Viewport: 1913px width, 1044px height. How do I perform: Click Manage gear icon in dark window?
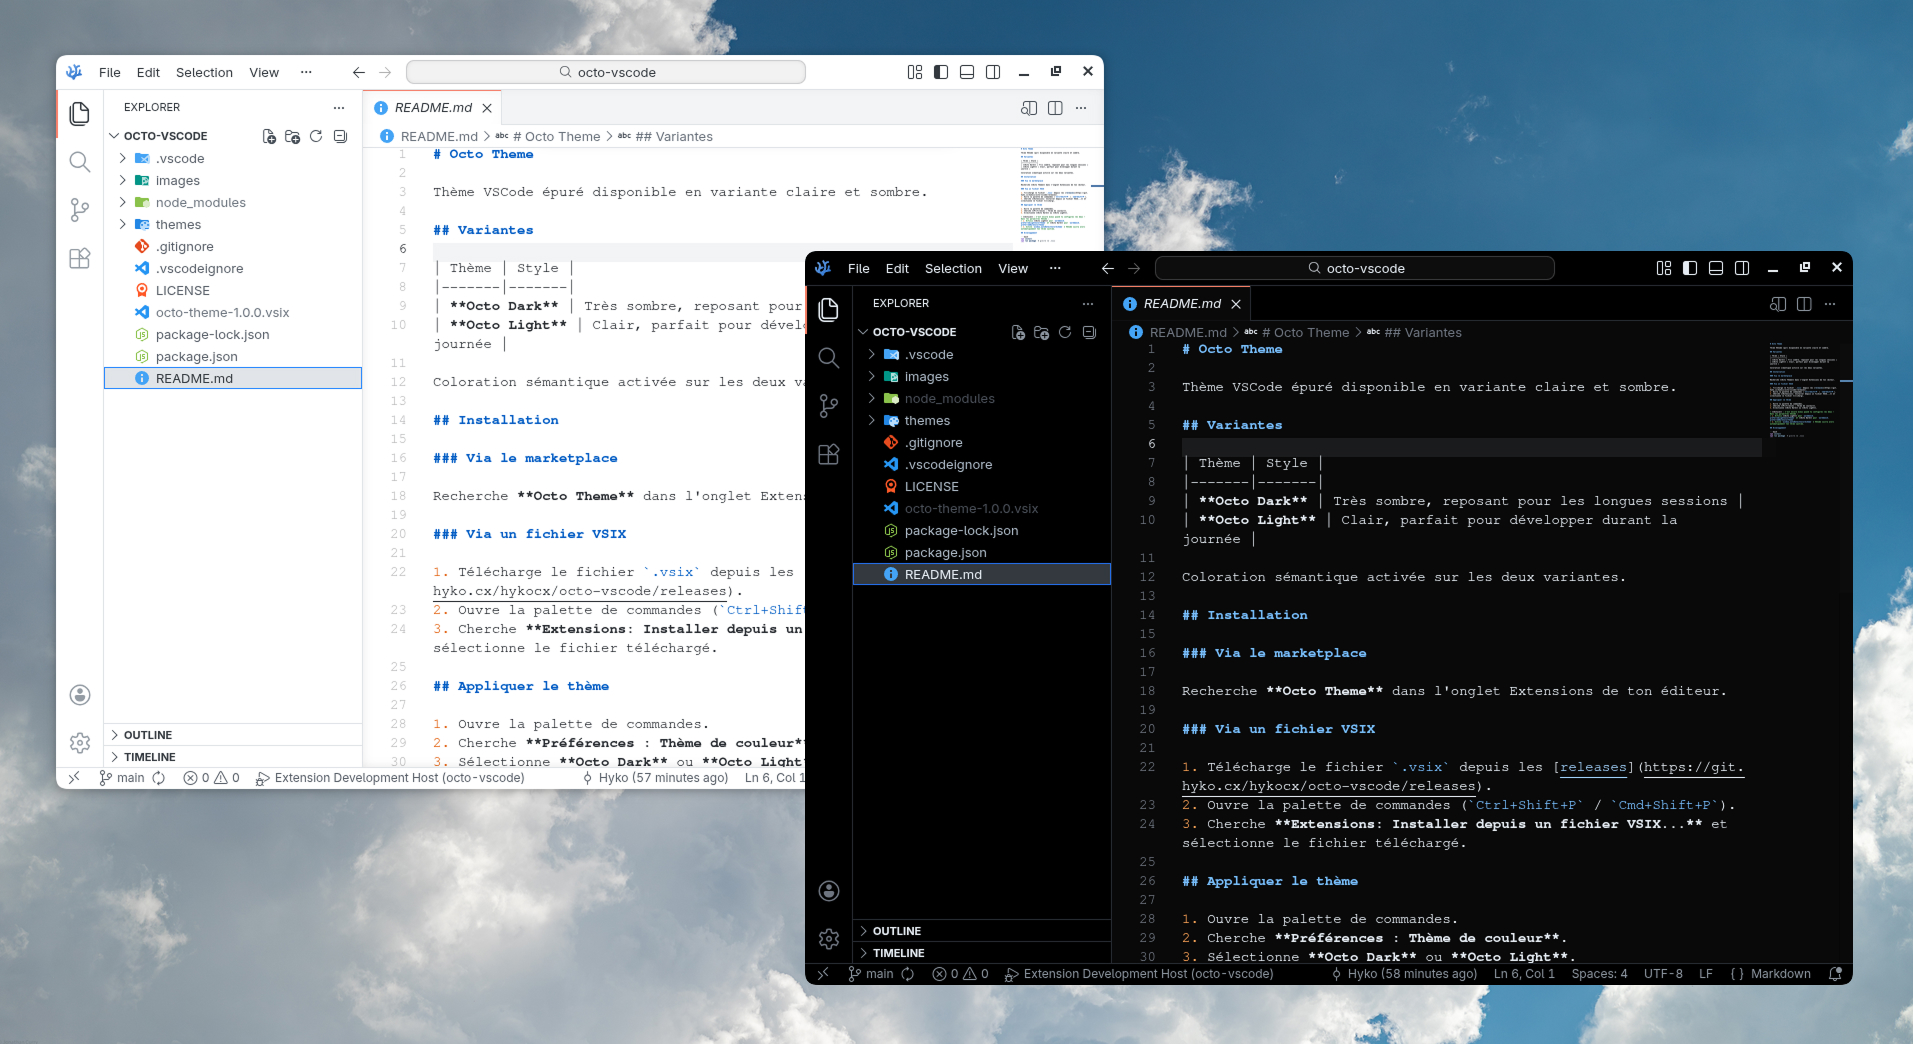828,939
